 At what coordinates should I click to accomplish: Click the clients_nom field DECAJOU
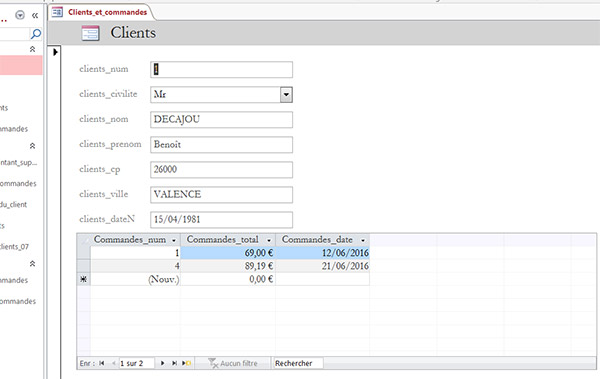222,119
